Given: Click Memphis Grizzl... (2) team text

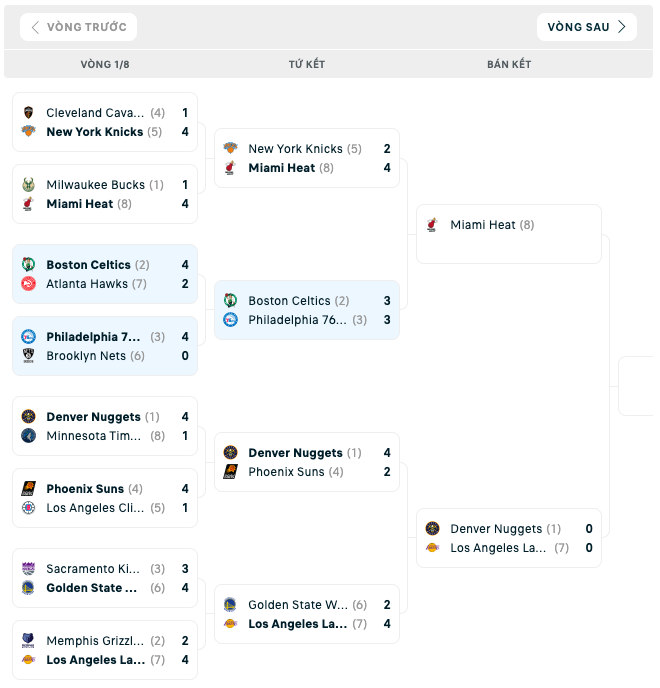Looking at the screenshot, I should pos(106,641).
